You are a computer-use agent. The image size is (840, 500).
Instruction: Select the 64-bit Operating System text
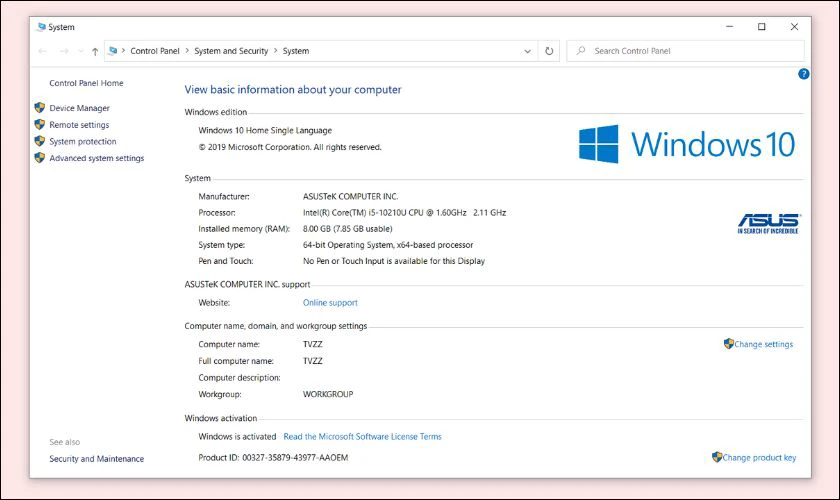(388, 244)
